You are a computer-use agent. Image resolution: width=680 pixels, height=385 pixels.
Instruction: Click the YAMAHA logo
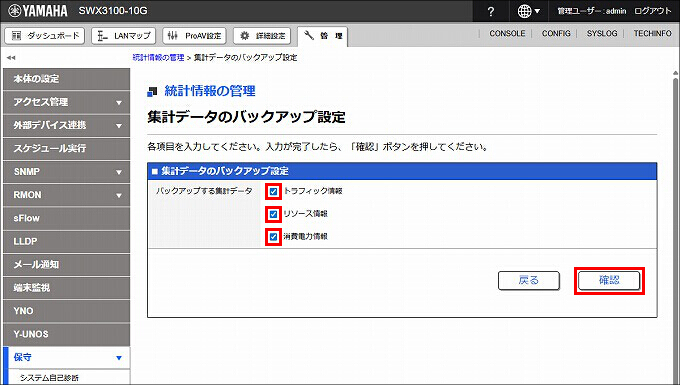click(38, 11)
